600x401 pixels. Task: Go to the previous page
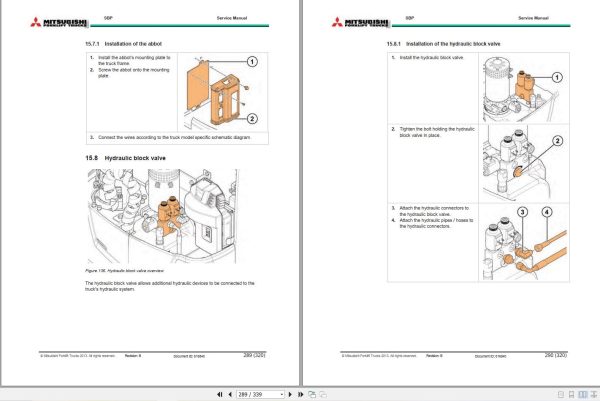coord(230,394)
